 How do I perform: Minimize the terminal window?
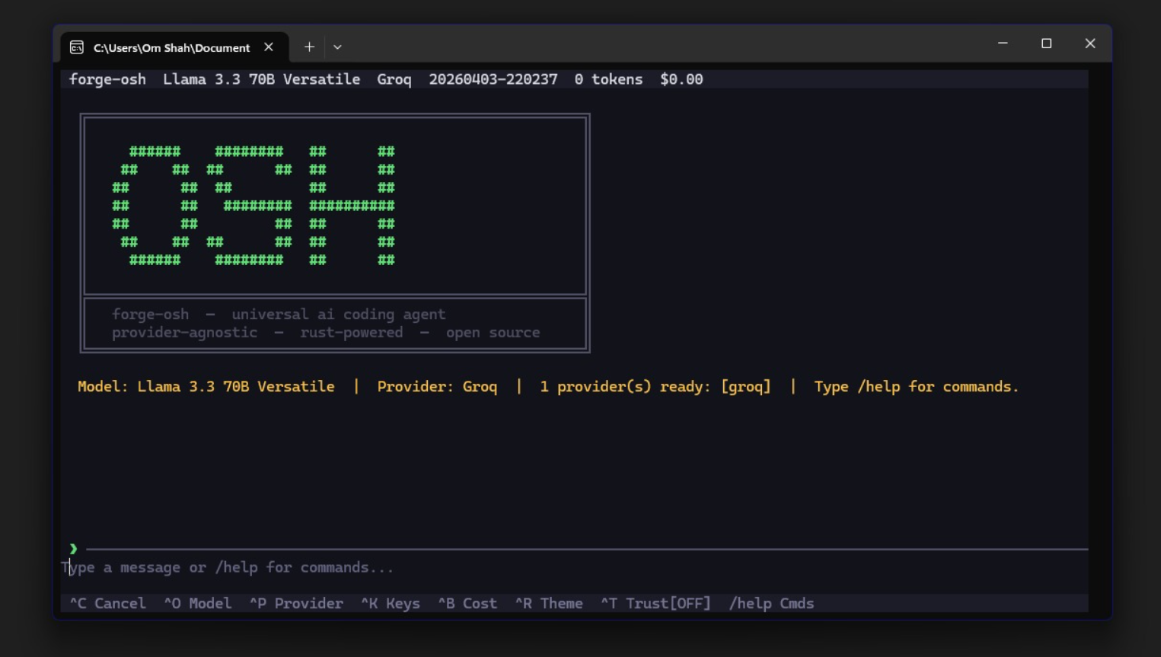(x=1003, y=44)
